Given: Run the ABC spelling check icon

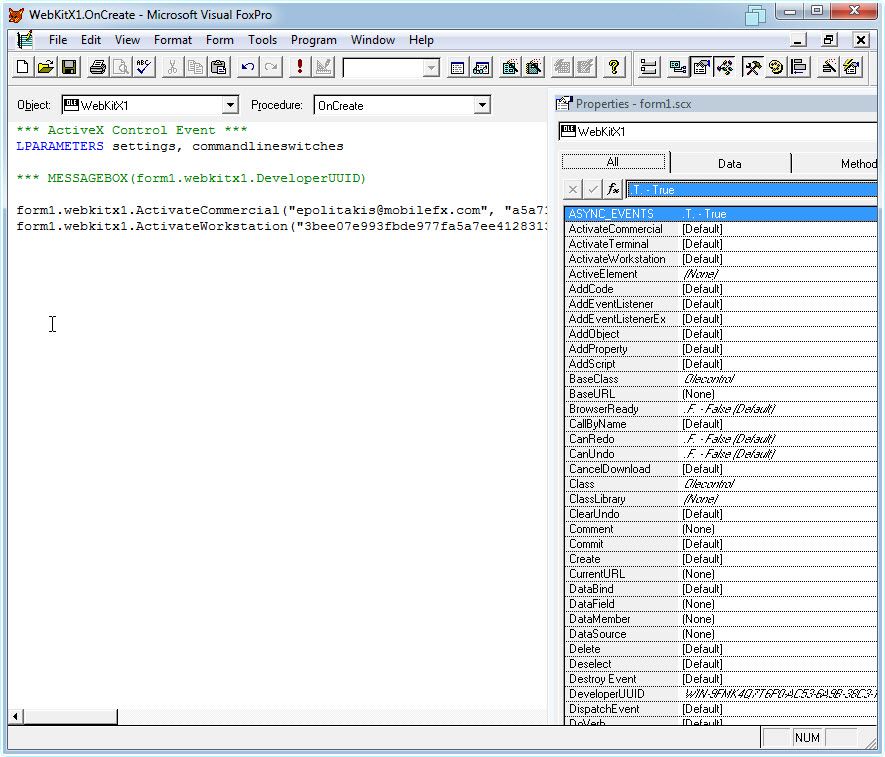Looking at the screenshot, I should (x=144, y=67).
